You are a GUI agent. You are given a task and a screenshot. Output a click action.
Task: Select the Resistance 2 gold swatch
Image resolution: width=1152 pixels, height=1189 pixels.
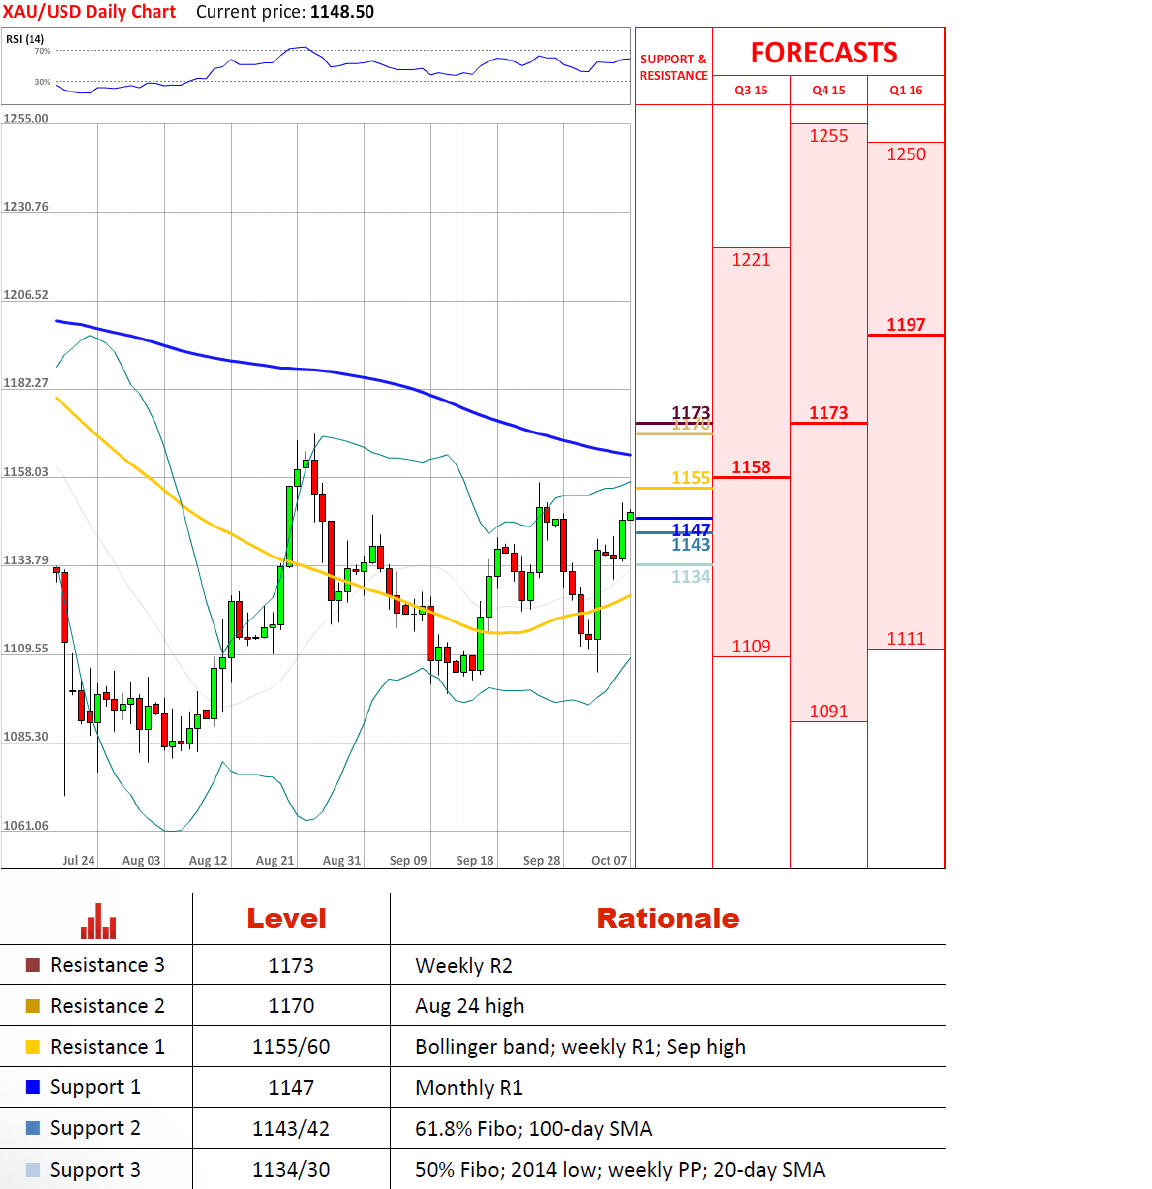click(33, 1006)
